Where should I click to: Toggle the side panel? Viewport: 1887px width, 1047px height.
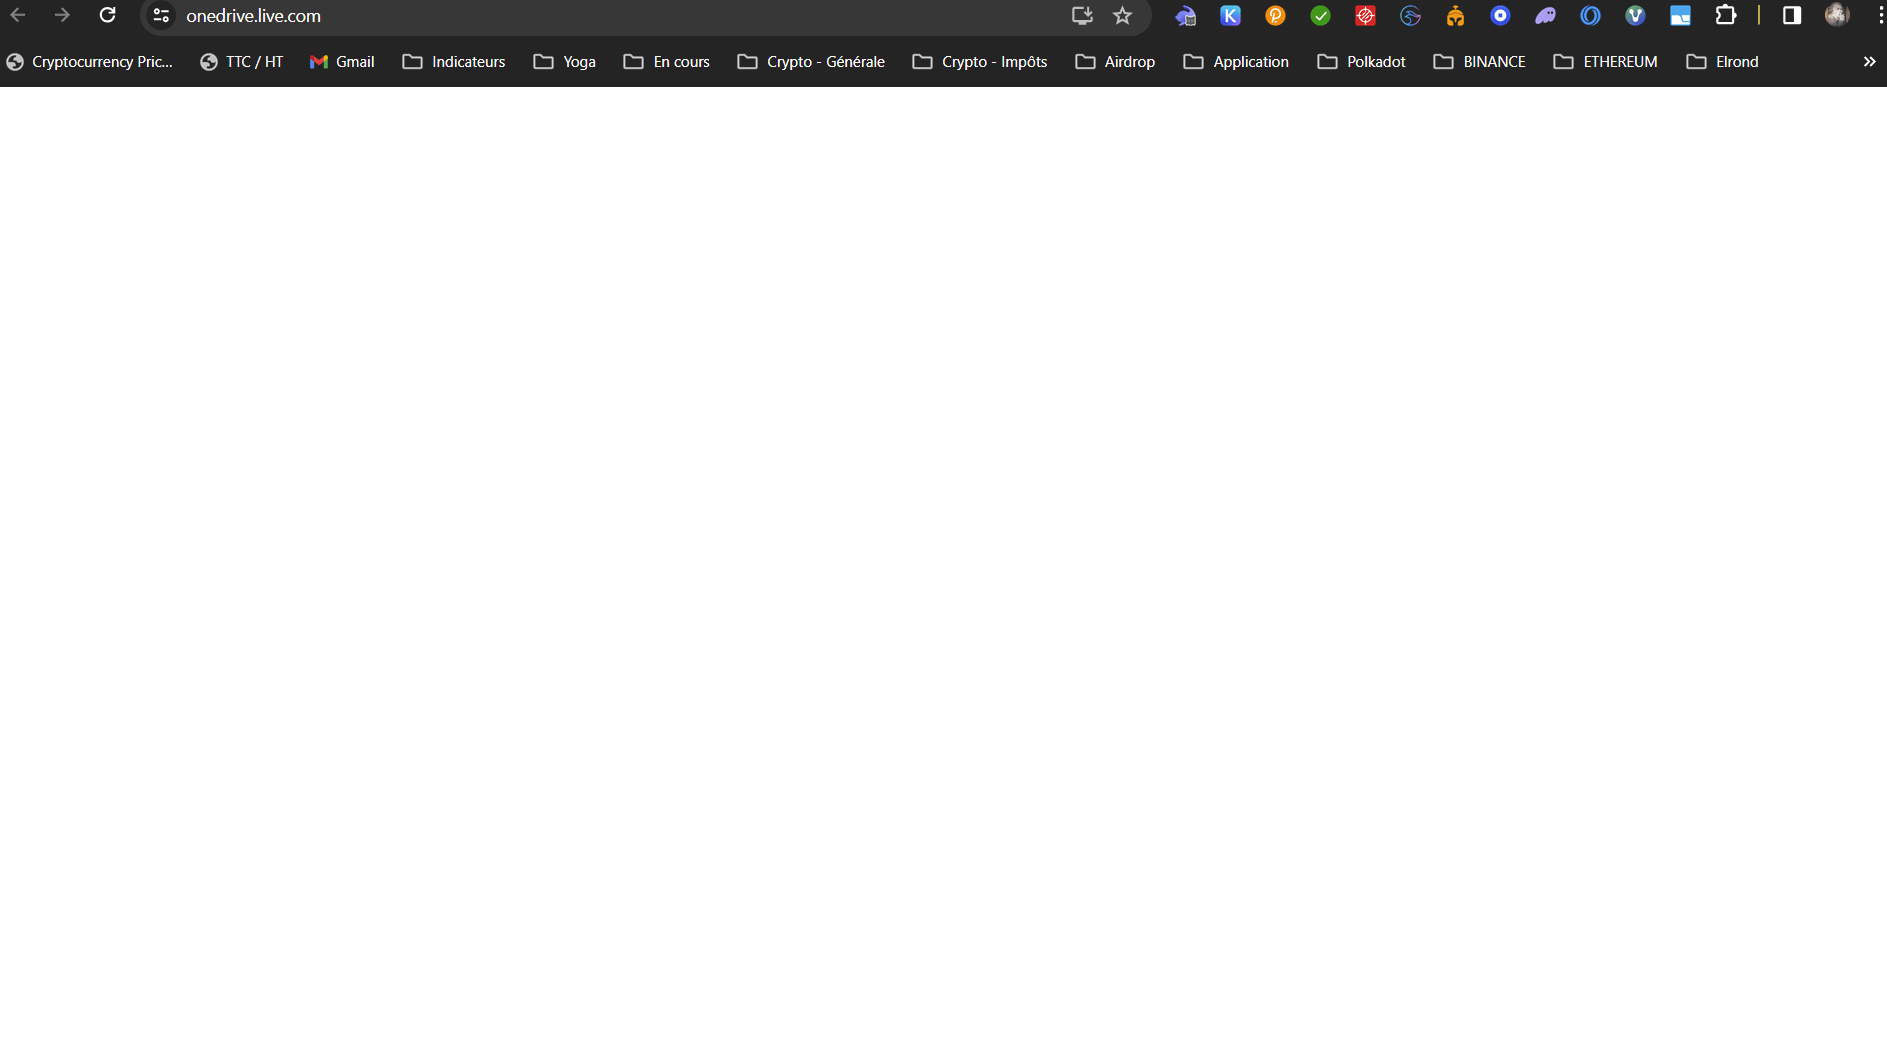coord(1791,15)
